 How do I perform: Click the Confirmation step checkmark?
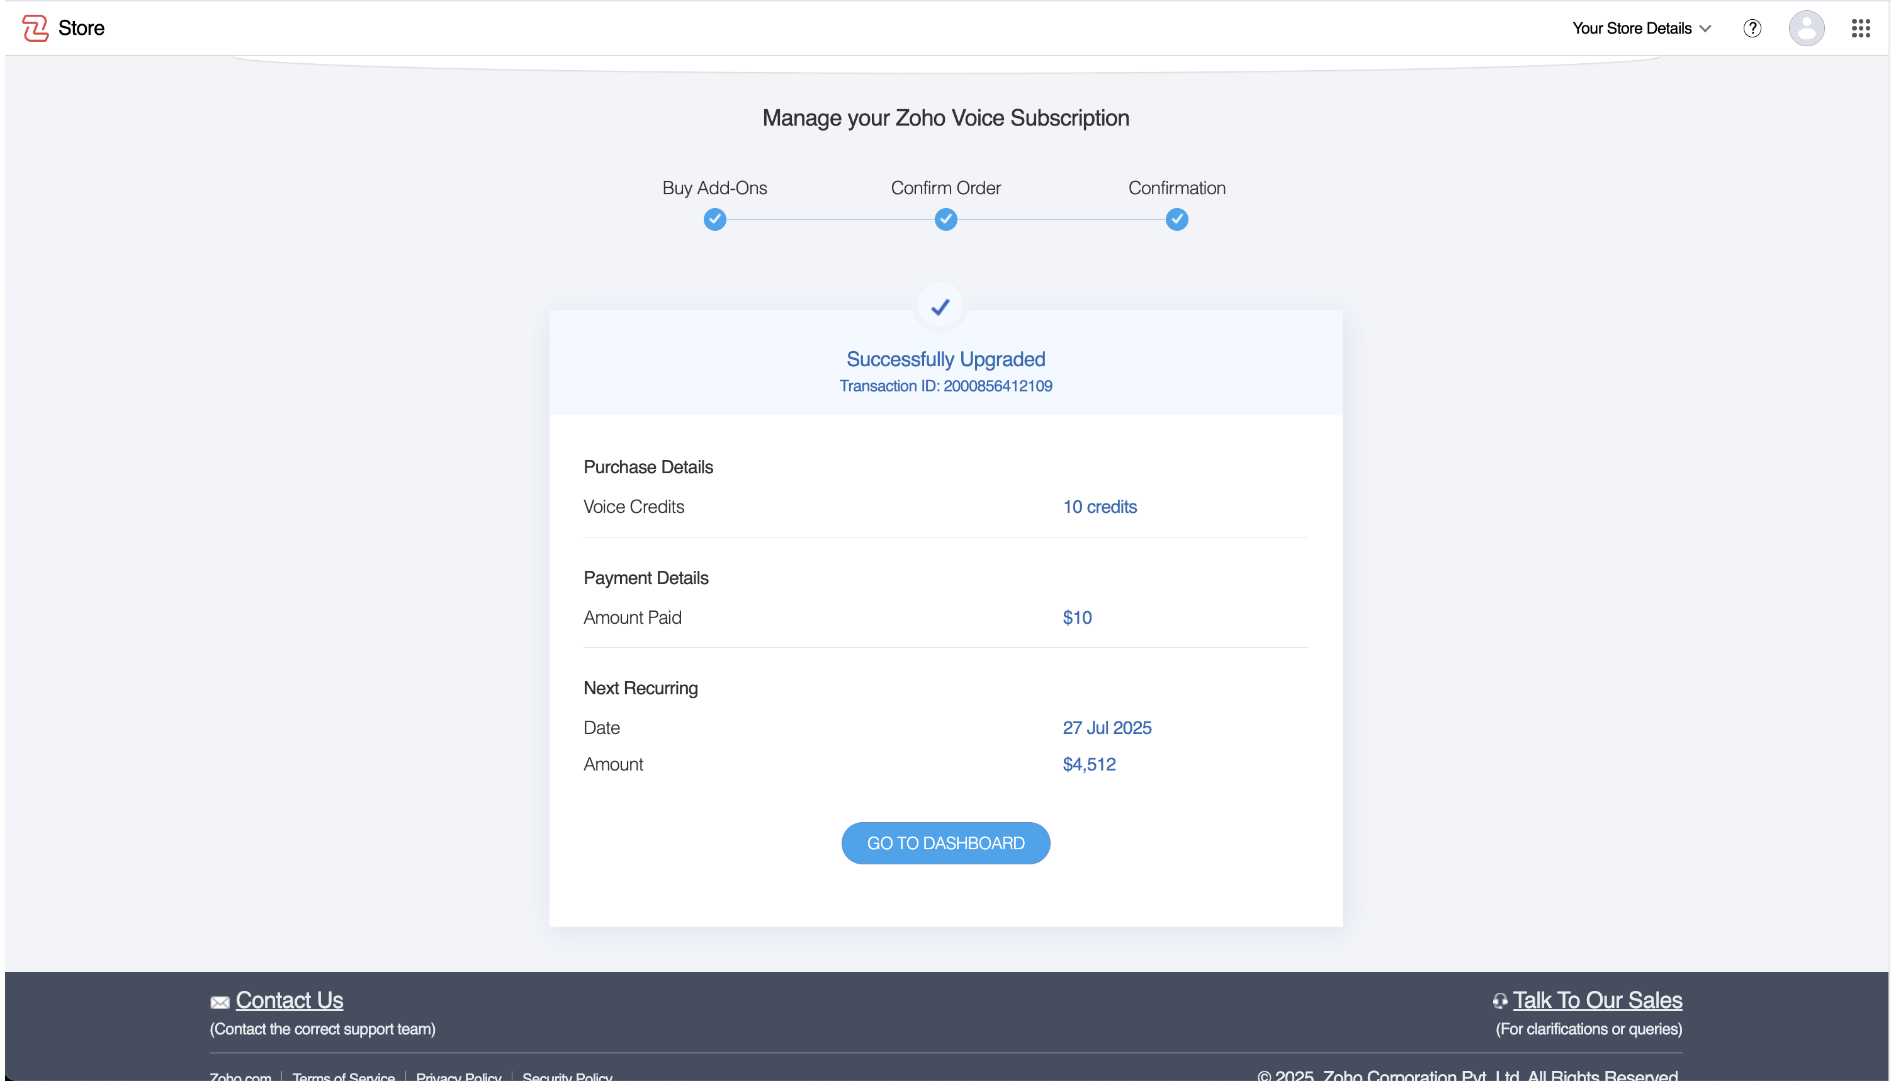(1176, 219)
